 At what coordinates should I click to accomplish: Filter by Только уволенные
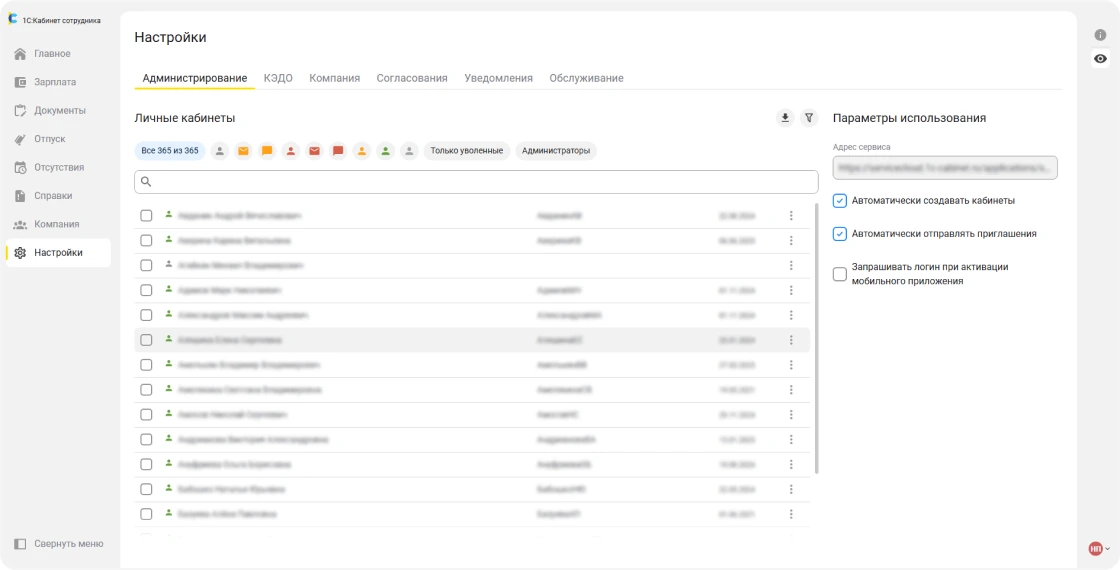466,151
